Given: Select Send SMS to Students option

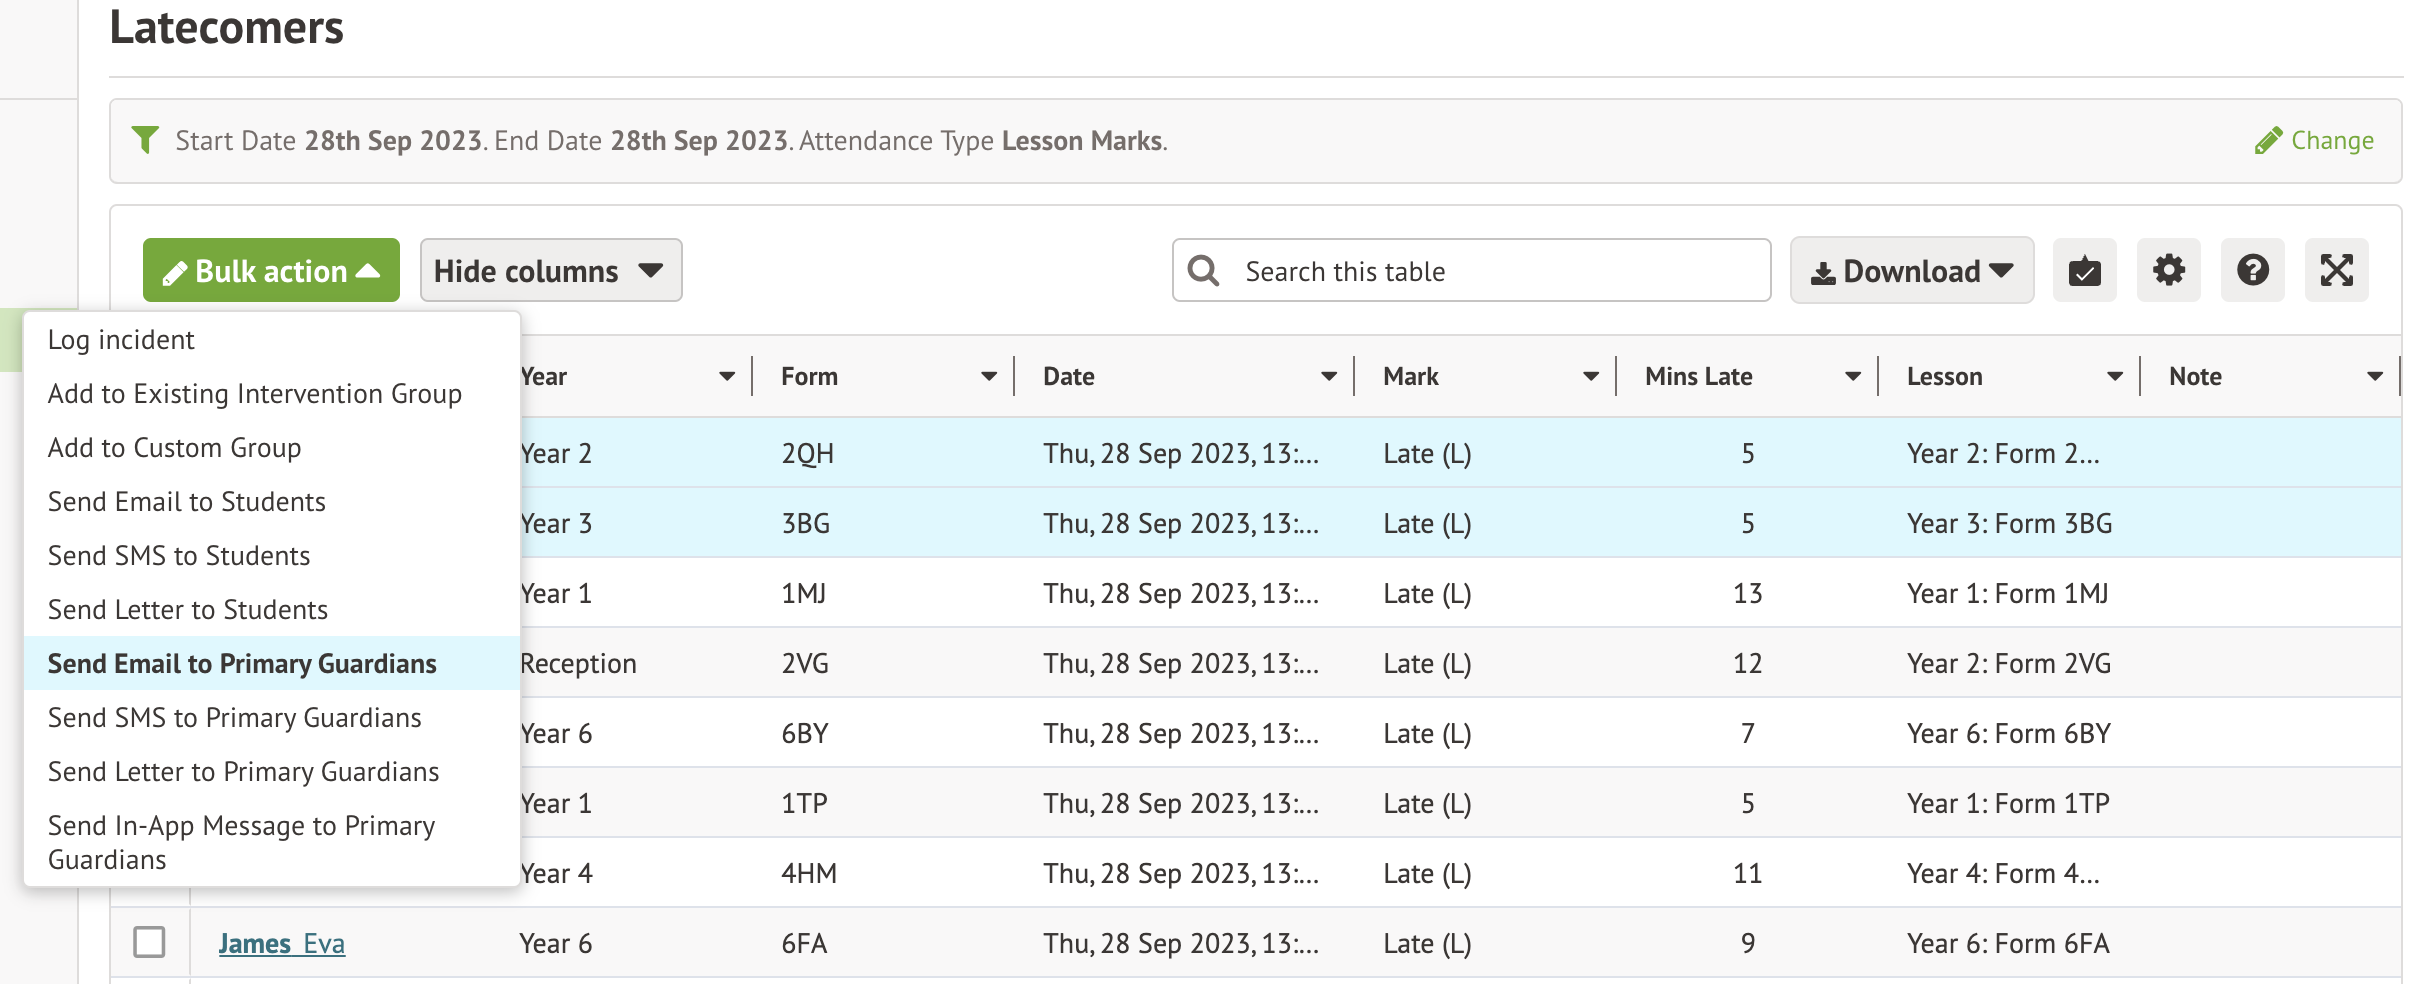Looking at the screenshot, I should [x=179, y=556].
